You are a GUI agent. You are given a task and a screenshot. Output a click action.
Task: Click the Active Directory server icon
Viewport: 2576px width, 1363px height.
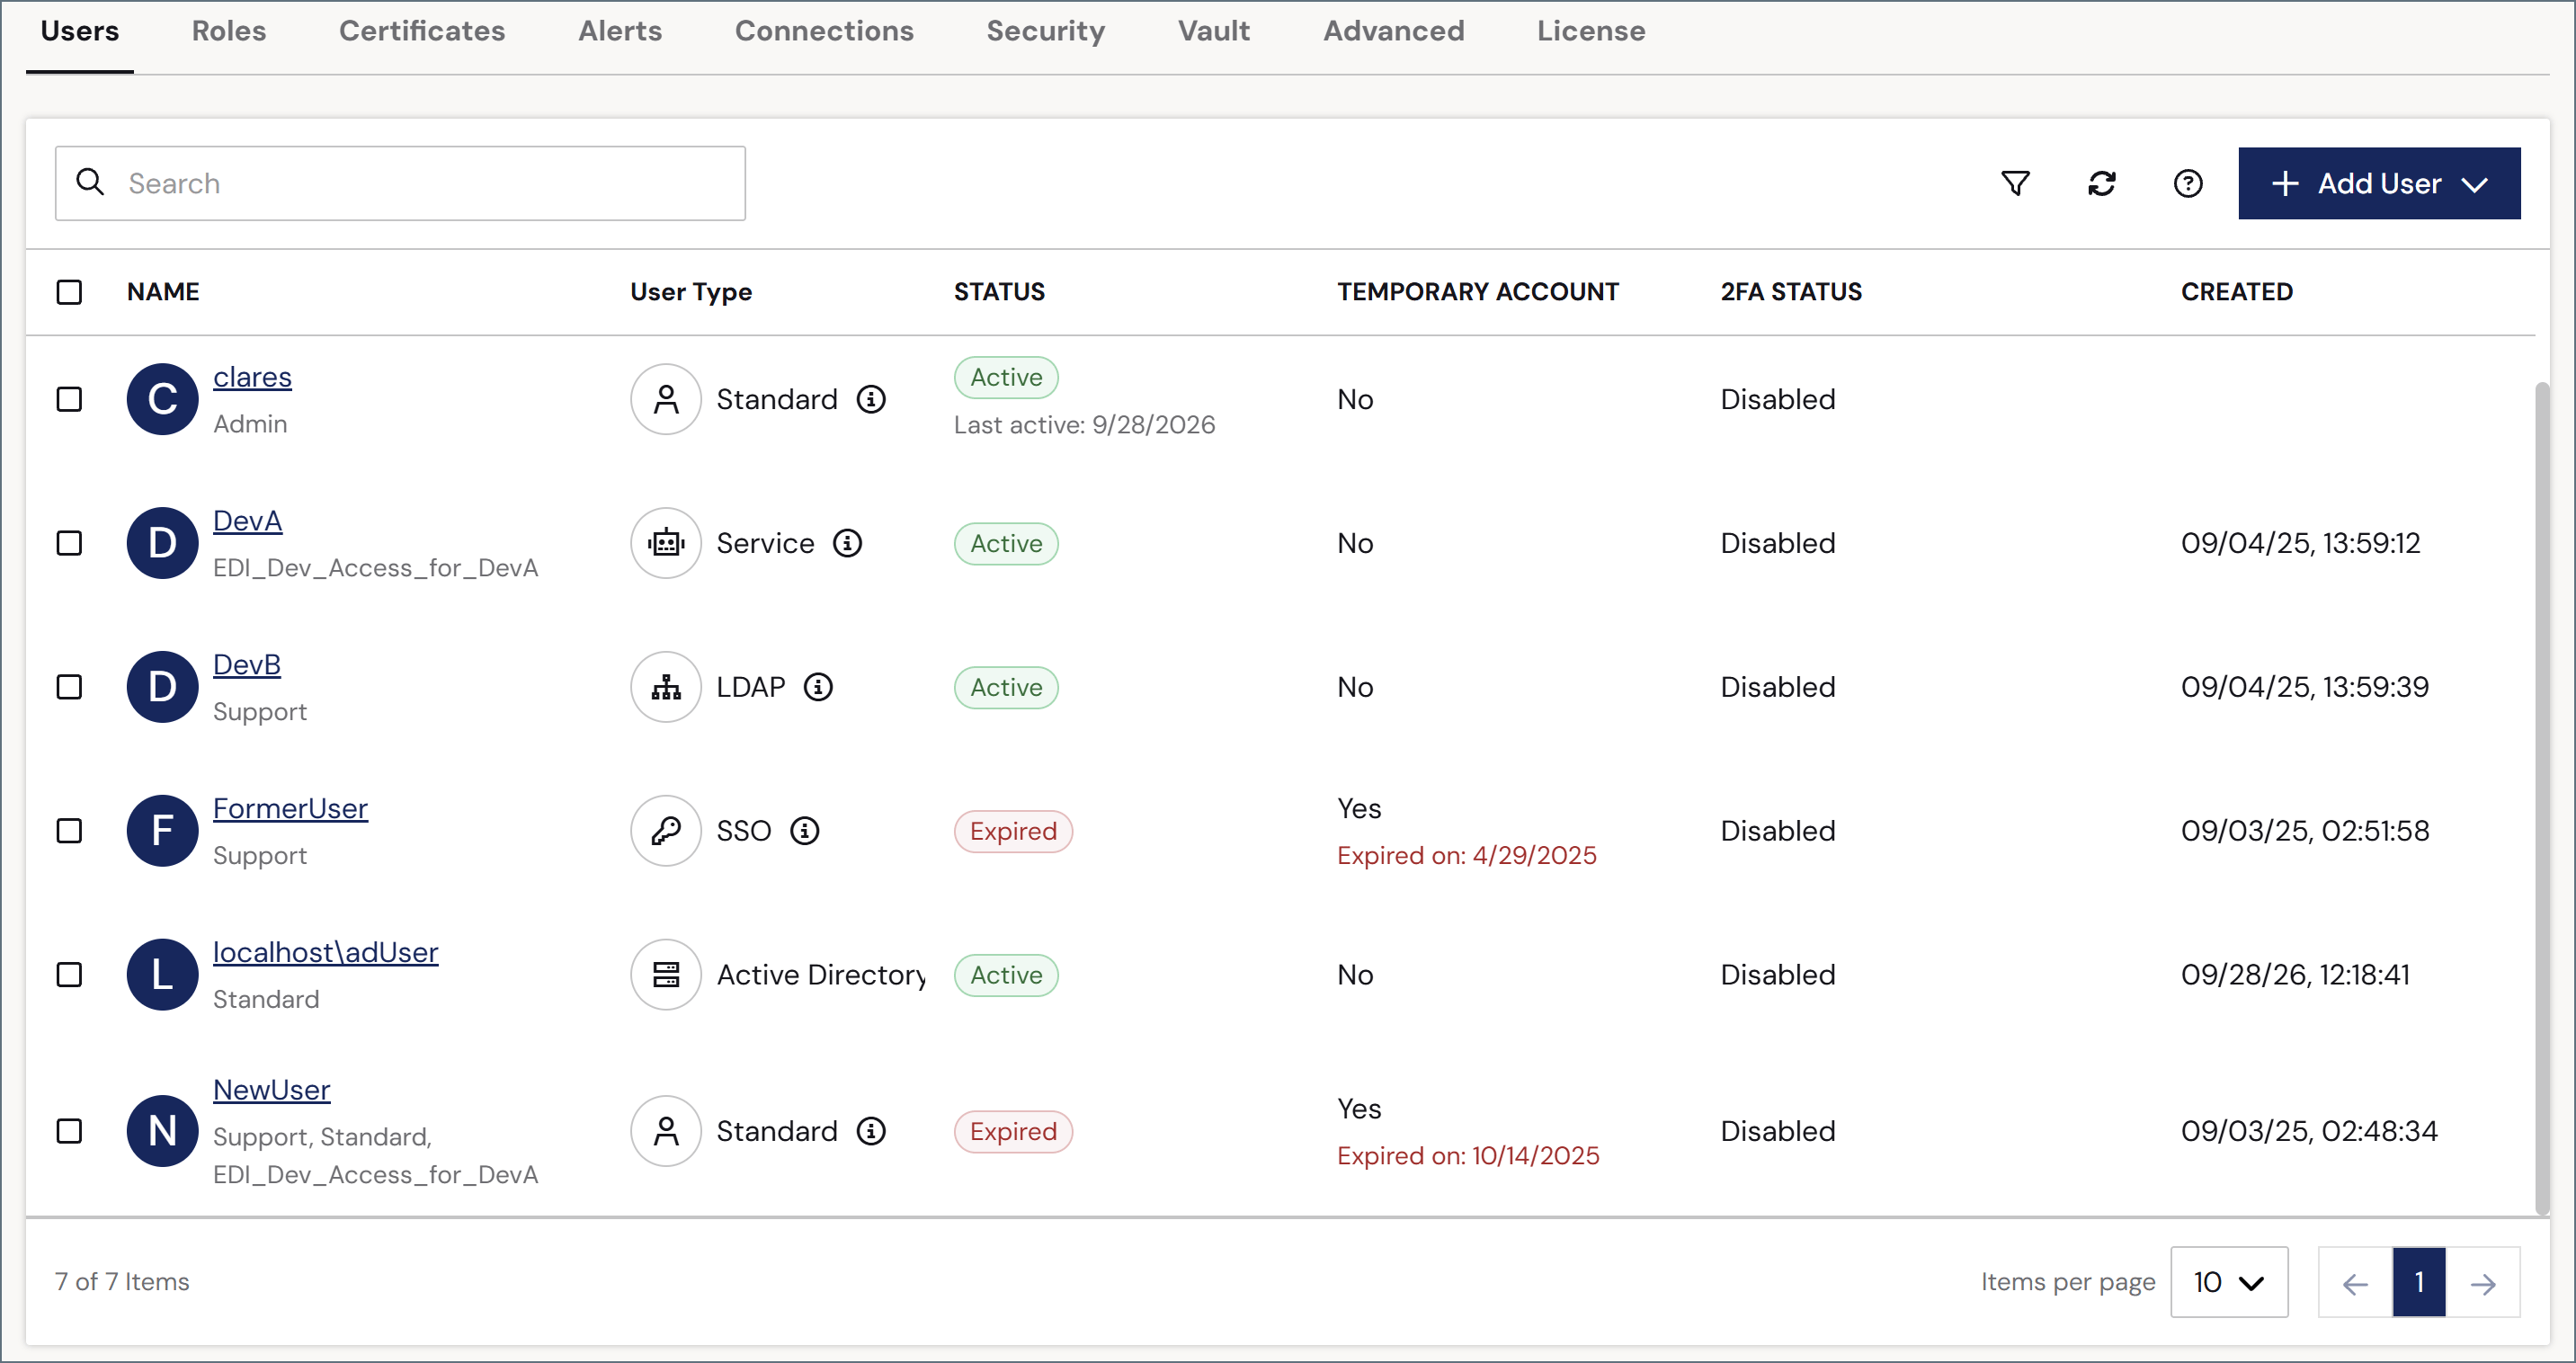pyautogui.click(x=666, y=975)
